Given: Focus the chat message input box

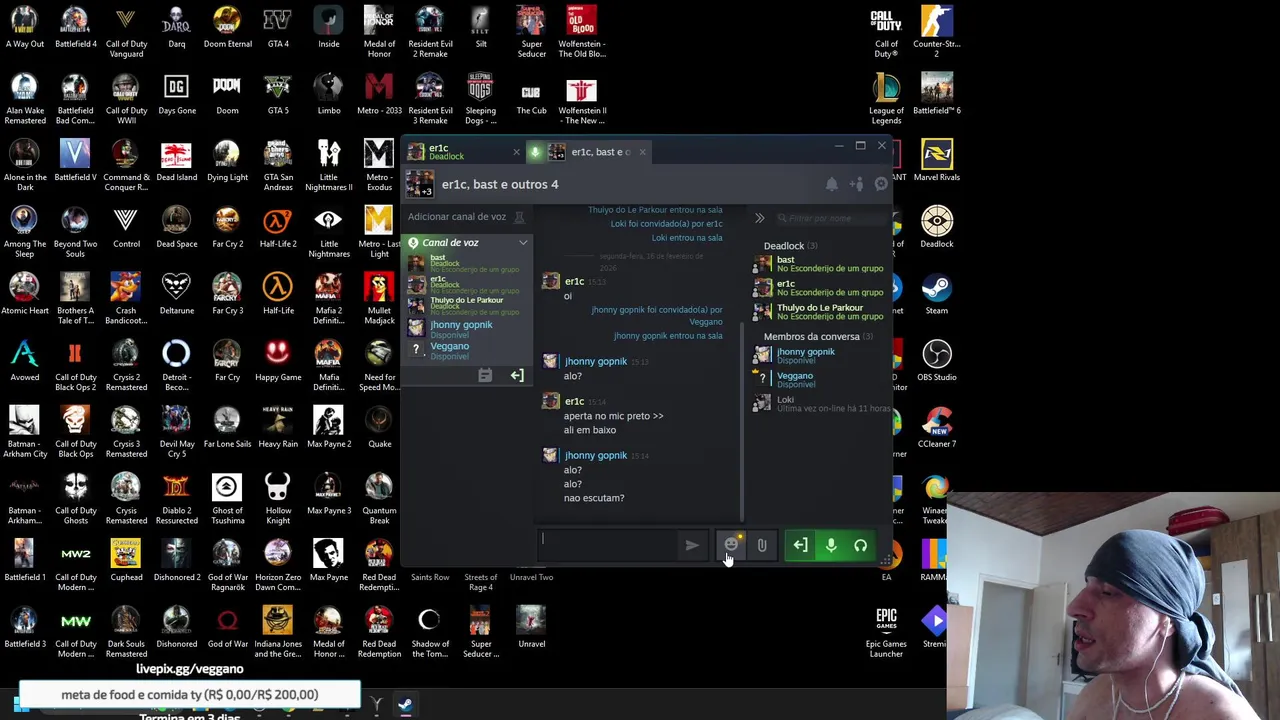Looking at the screenshot, I should pos(608,545).
